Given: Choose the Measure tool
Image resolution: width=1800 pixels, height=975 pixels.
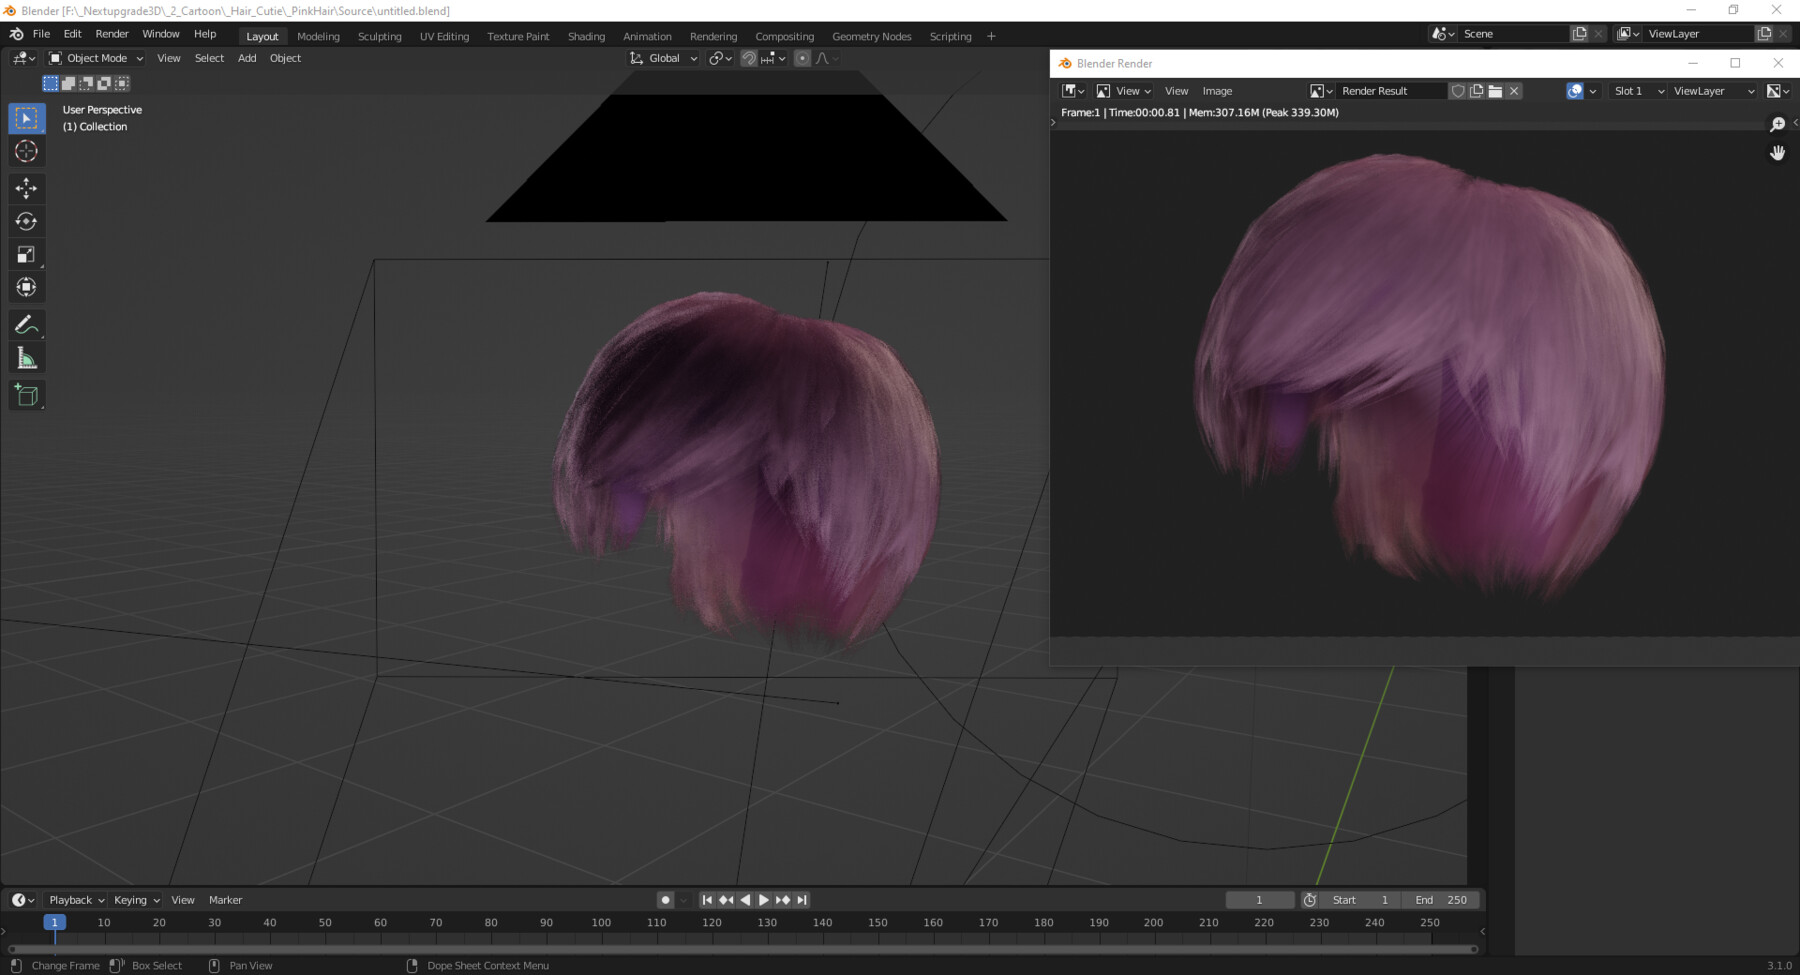Looking at the screenshot, I should tap(27, 358).
